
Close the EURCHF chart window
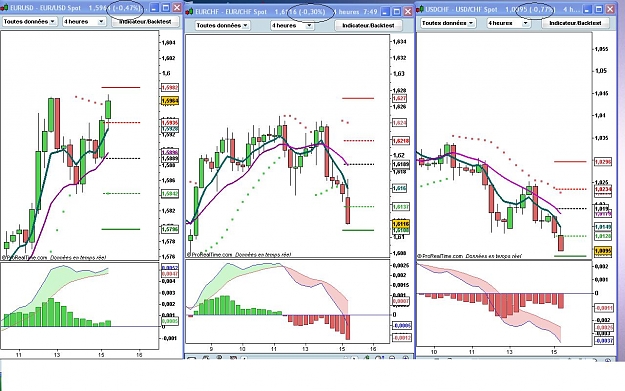[407, 12]
